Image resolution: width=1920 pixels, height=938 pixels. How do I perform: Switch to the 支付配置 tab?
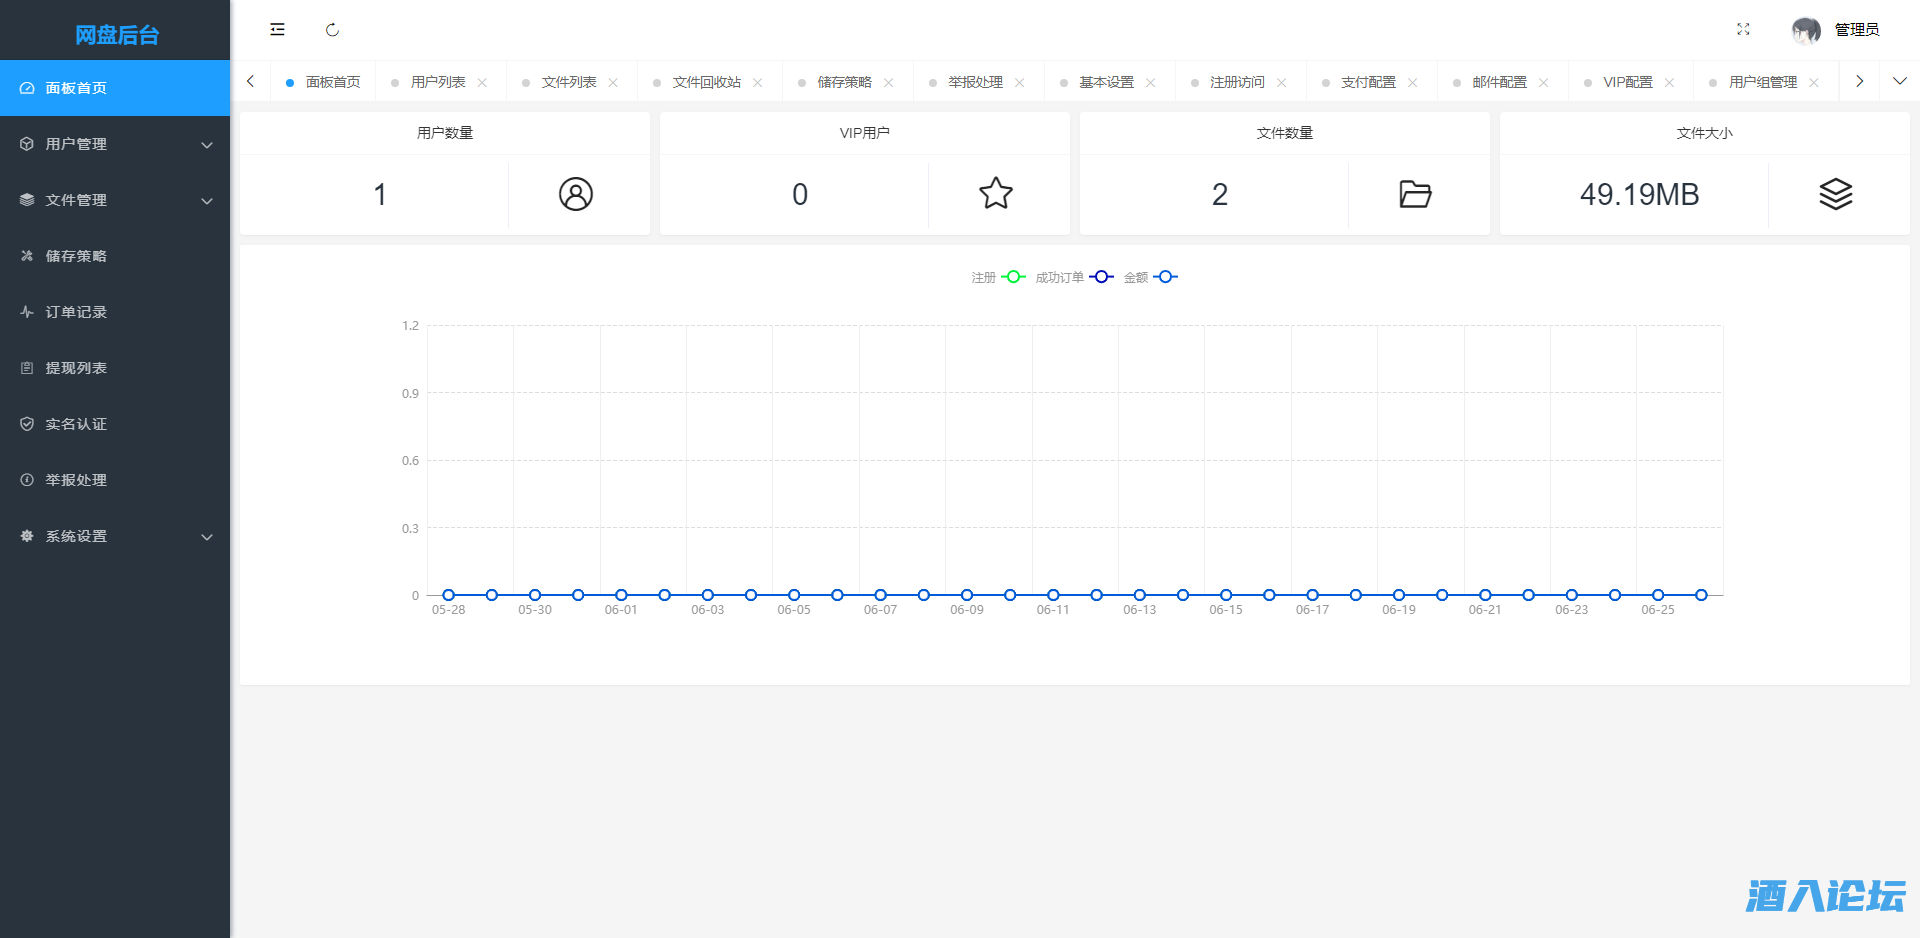1367,82
